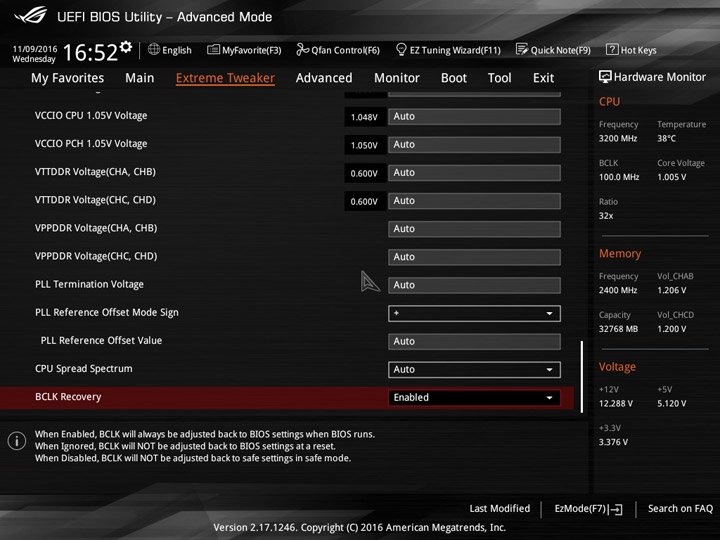Click the Hot Keys question icon
The width and height of the screenshot is (720, 540).
612,49
